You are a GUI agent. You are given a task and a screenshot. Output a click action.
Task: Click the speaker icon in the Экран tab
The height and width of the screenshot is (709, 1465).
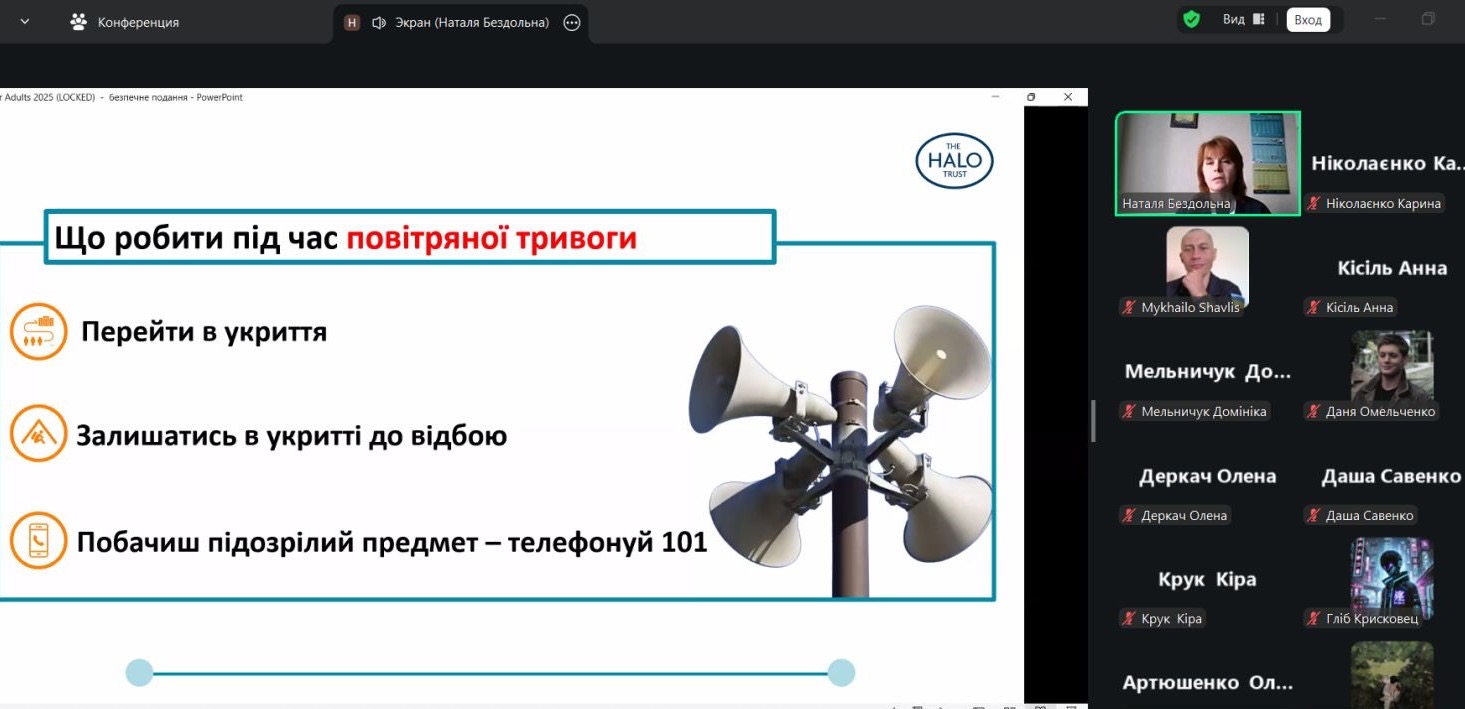(x=379, y=22)
